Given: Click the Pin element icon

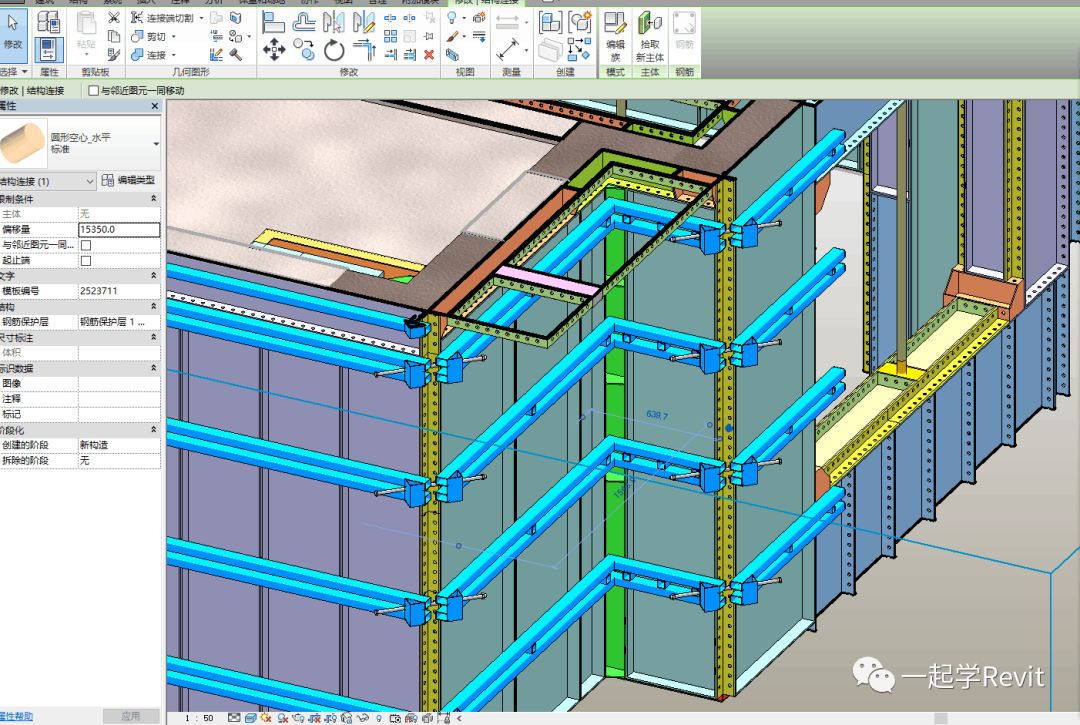Looking at the screenshot, I should [x=429, y=36].
